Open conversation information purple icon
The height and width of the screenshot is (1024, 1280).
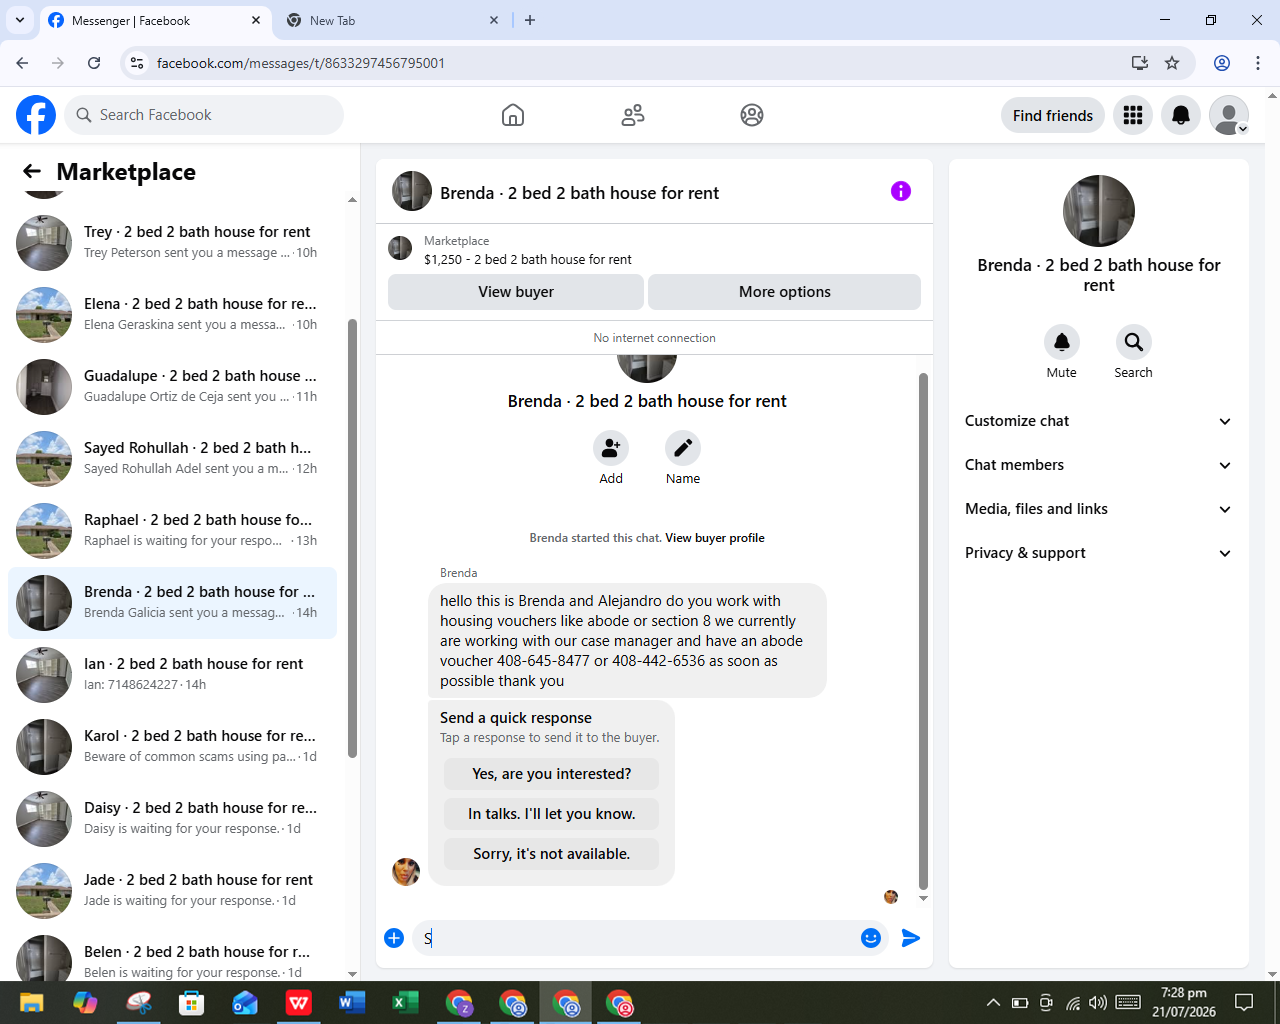901,191
